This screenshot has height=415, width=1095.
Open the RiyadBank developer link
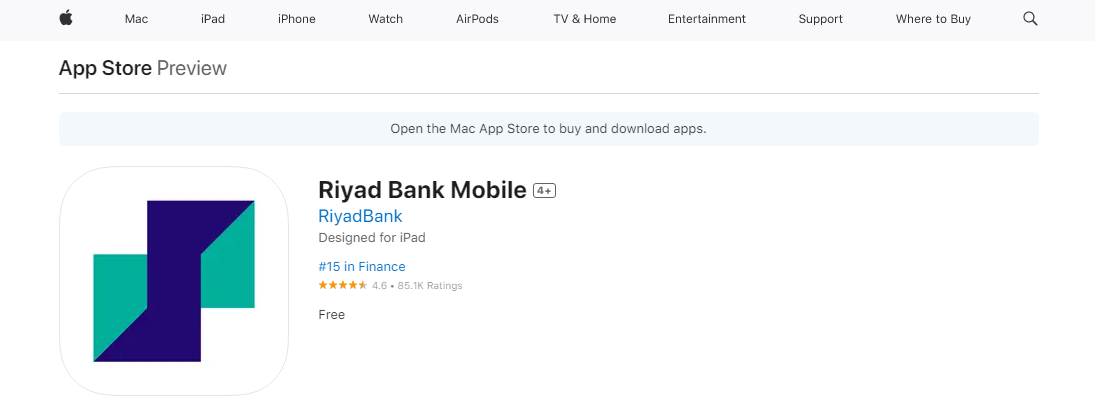click(360, 216)
